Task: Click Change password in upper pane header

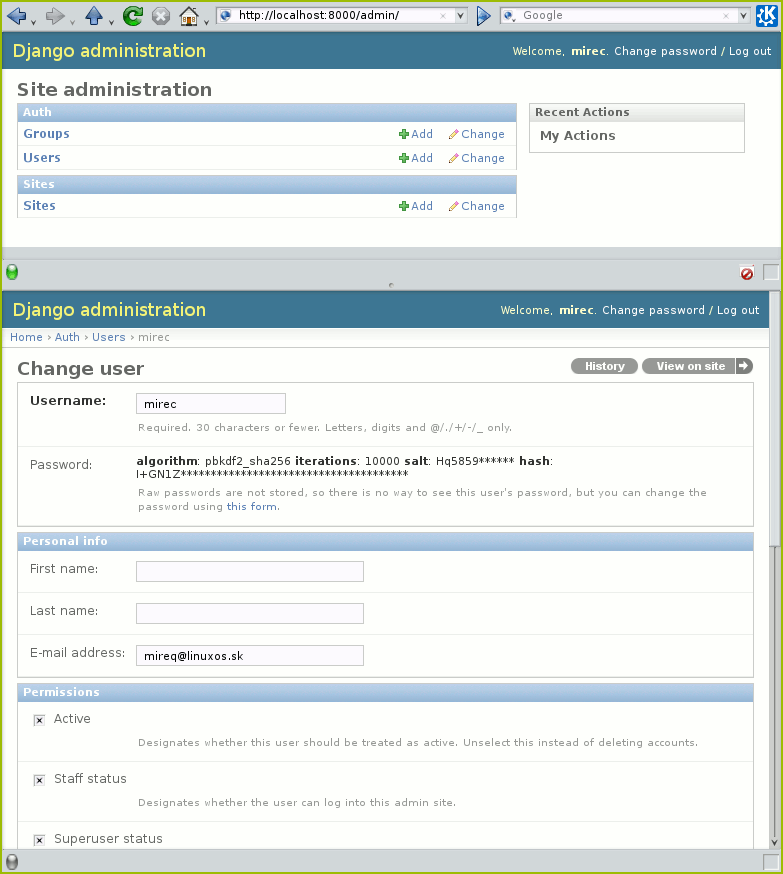Action: (665, 51)
